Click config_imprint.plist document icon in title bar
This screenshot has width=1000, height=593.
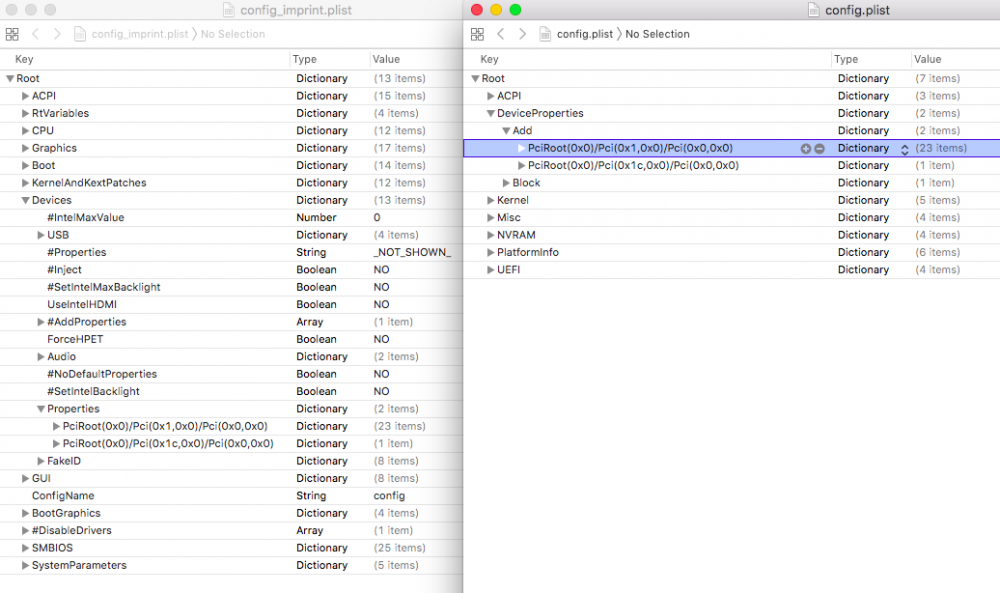pyautogui.click(x=228, y=10)
